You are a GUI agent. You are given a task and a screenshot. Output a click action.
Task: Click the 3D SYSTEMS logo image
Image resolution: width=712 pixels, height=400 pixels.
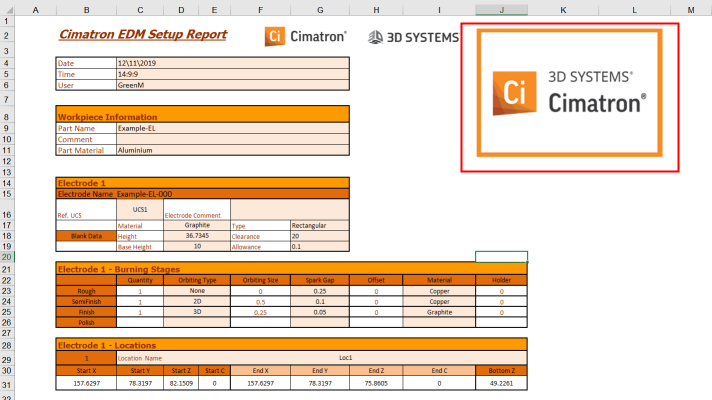413,37
